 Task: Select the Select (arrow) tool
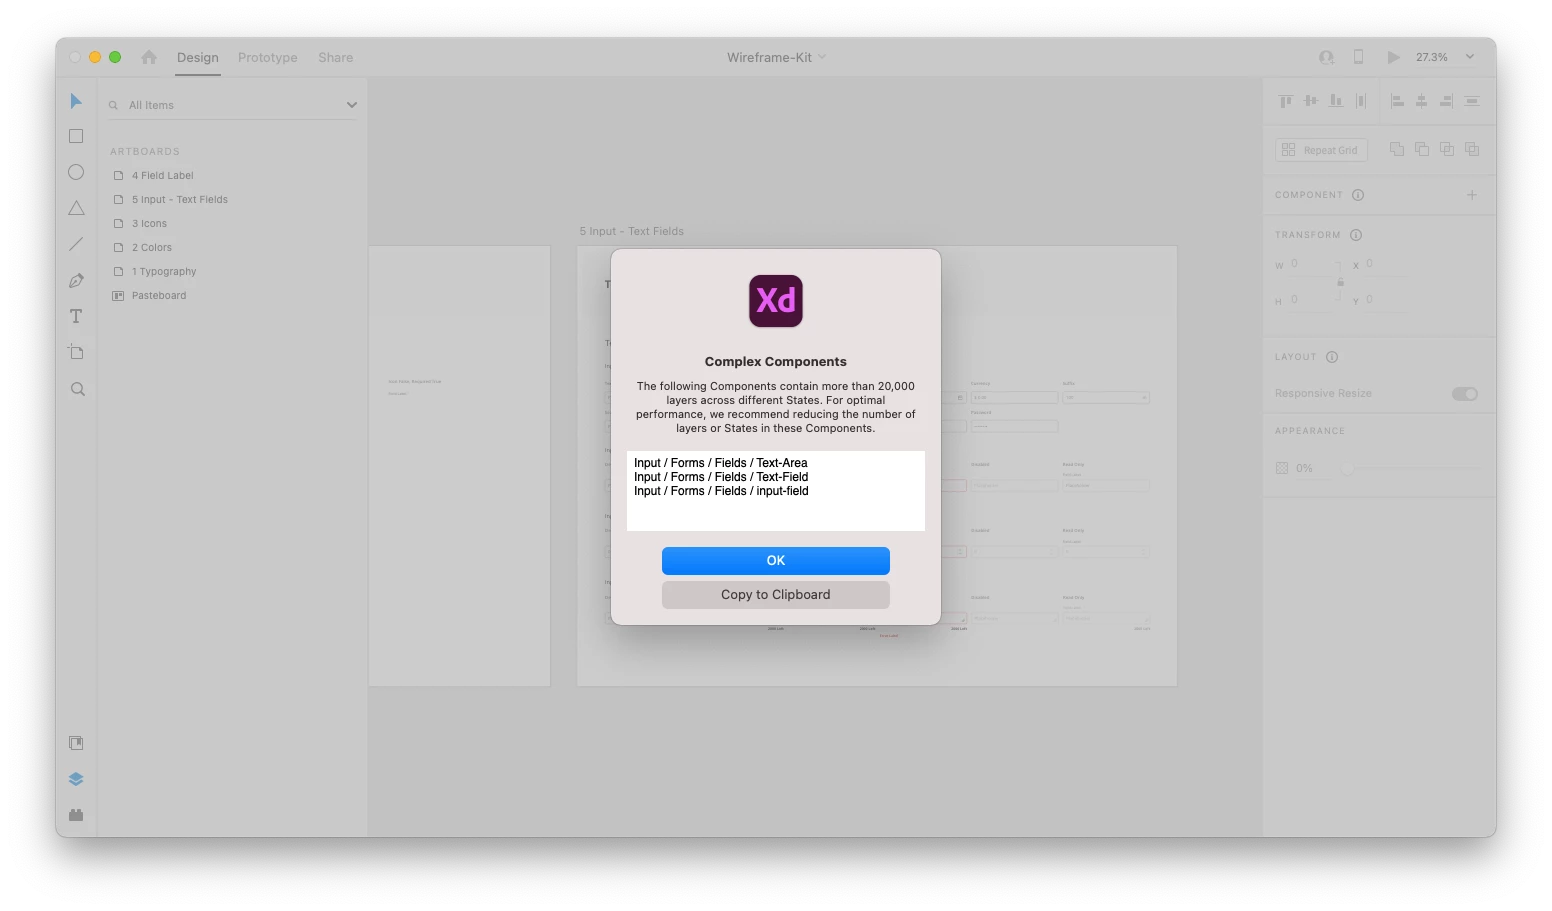click(x=76, y=101)
